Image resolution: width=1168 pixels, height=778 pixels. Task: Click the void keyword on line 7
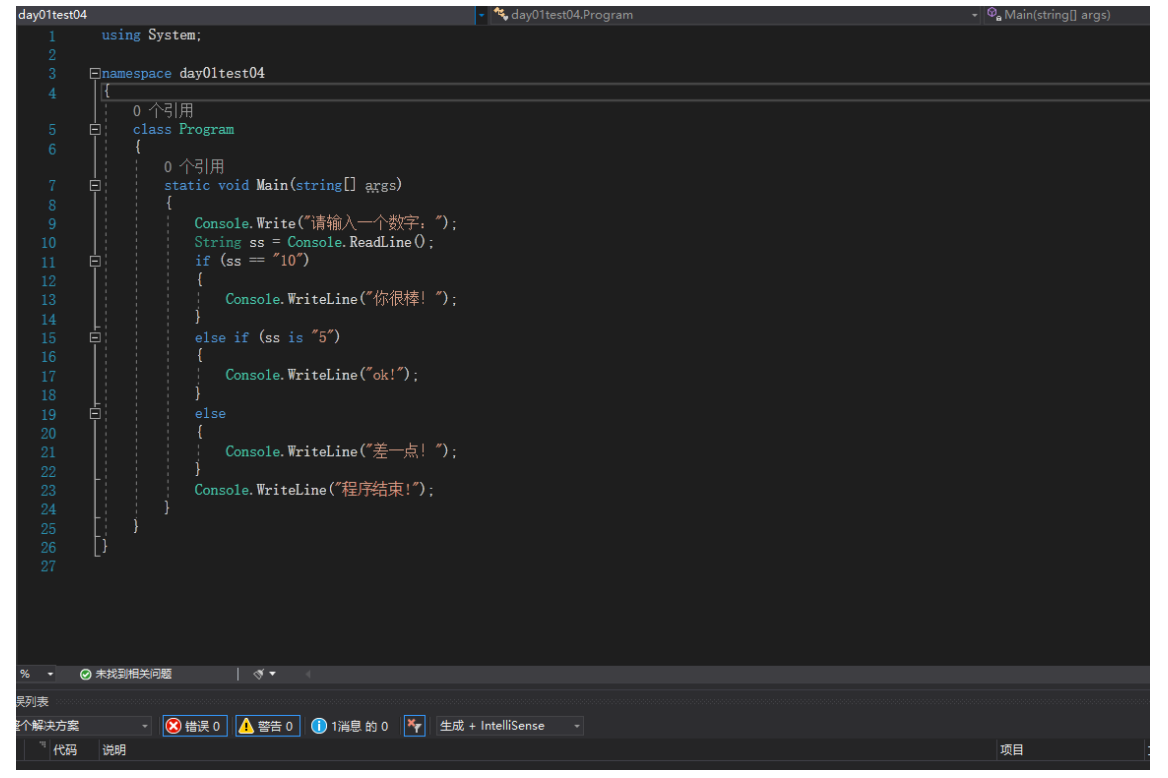(233, 186)
